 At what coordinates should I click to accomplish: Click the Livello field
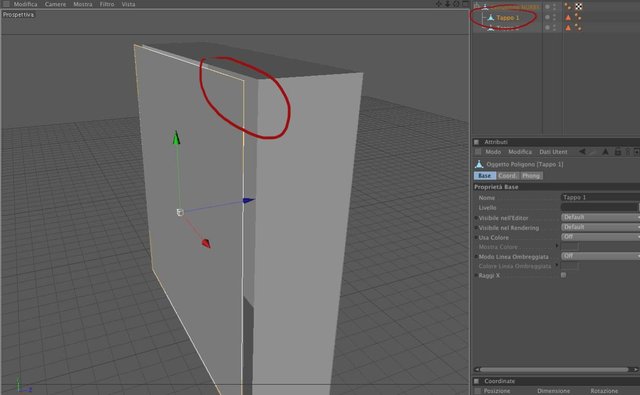[x=600, y=207]
